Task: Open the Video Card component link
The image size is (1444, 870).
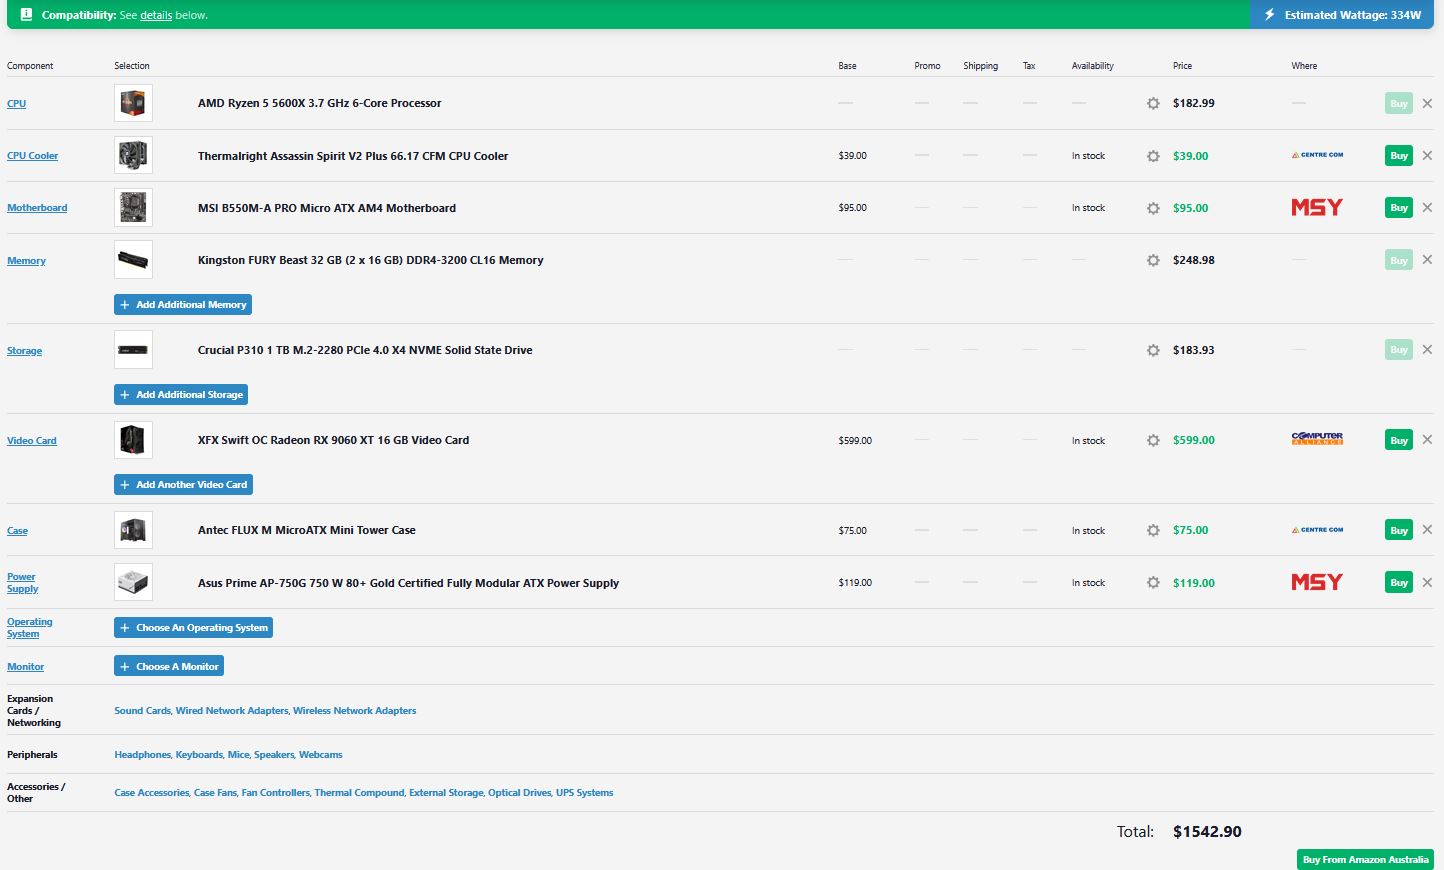Action: click(32, 440)
